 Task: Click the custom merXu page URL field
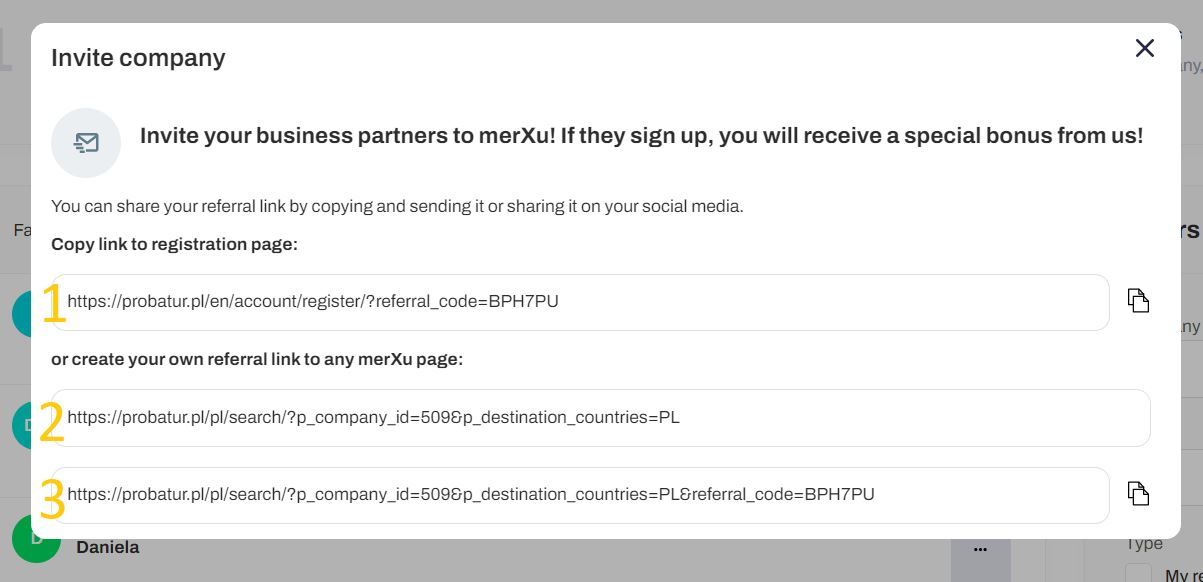601,418
